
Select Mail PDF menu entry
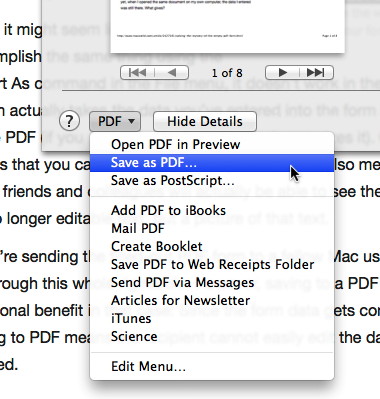pos(212,229)
